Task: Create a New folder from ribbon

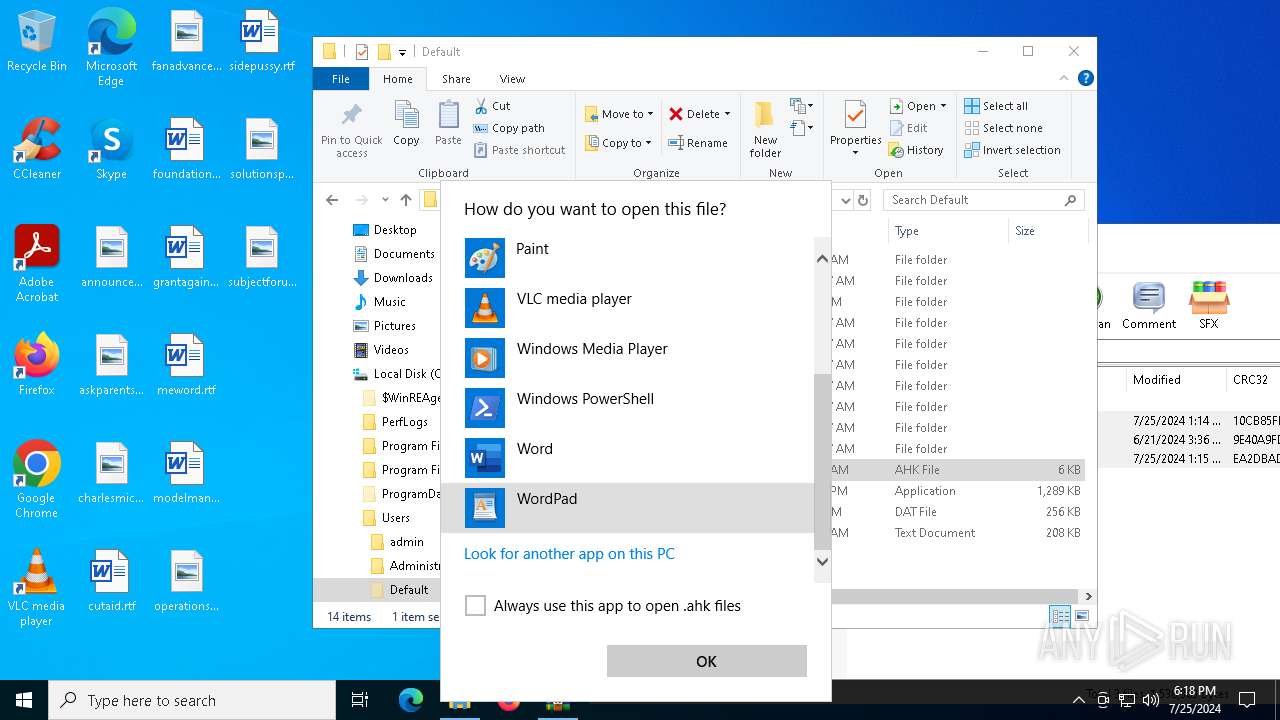Action: [x=765, y=129]
